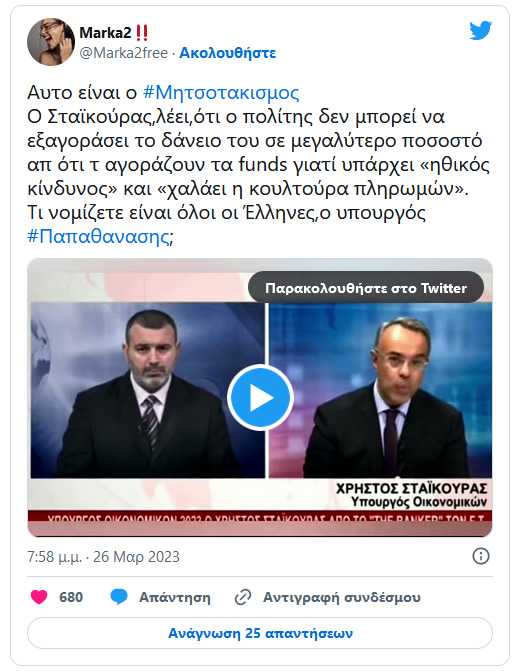Click the blue reply speech bubble icon
The width and height of the screenshot is (518, 671).
tap(119, 597)
